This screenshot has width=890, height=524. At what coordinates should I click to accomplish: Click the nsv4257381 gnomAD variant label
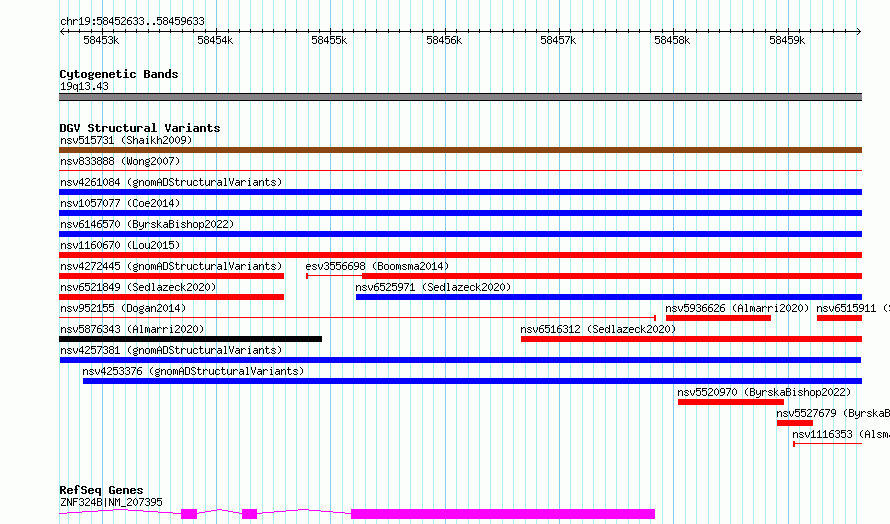tap(171, 350)
